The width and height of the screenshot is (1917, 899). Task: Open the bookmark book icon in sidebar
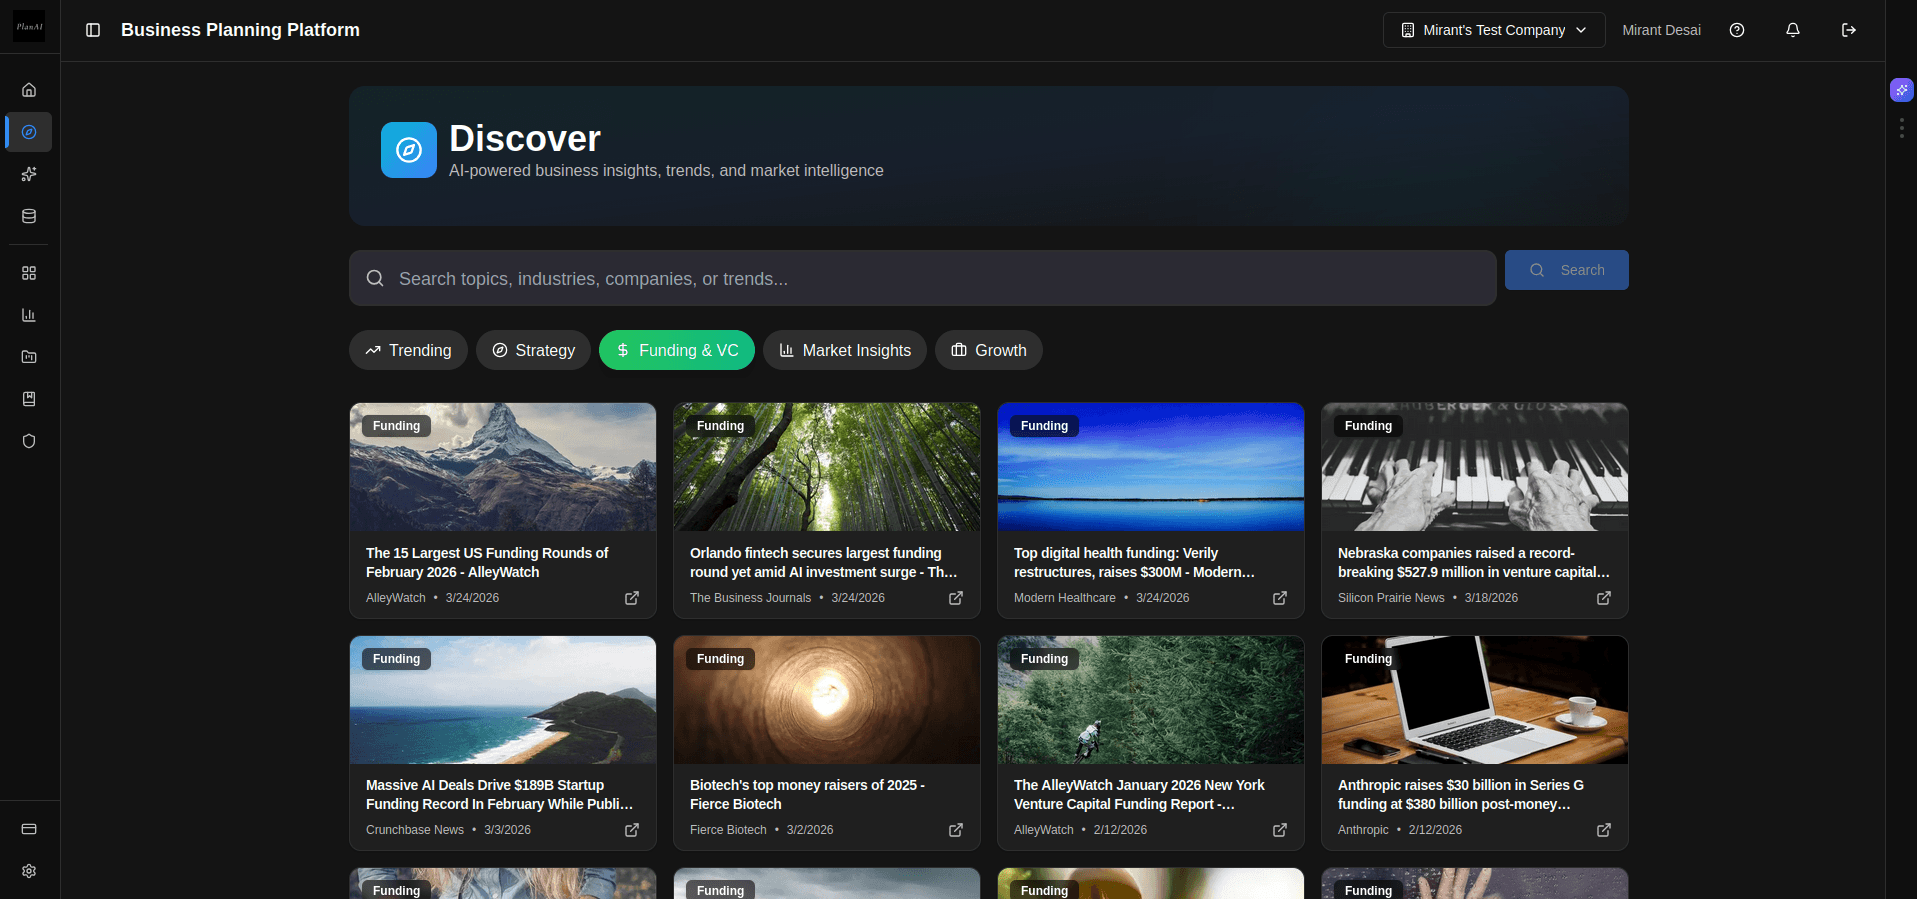point(29,399)
